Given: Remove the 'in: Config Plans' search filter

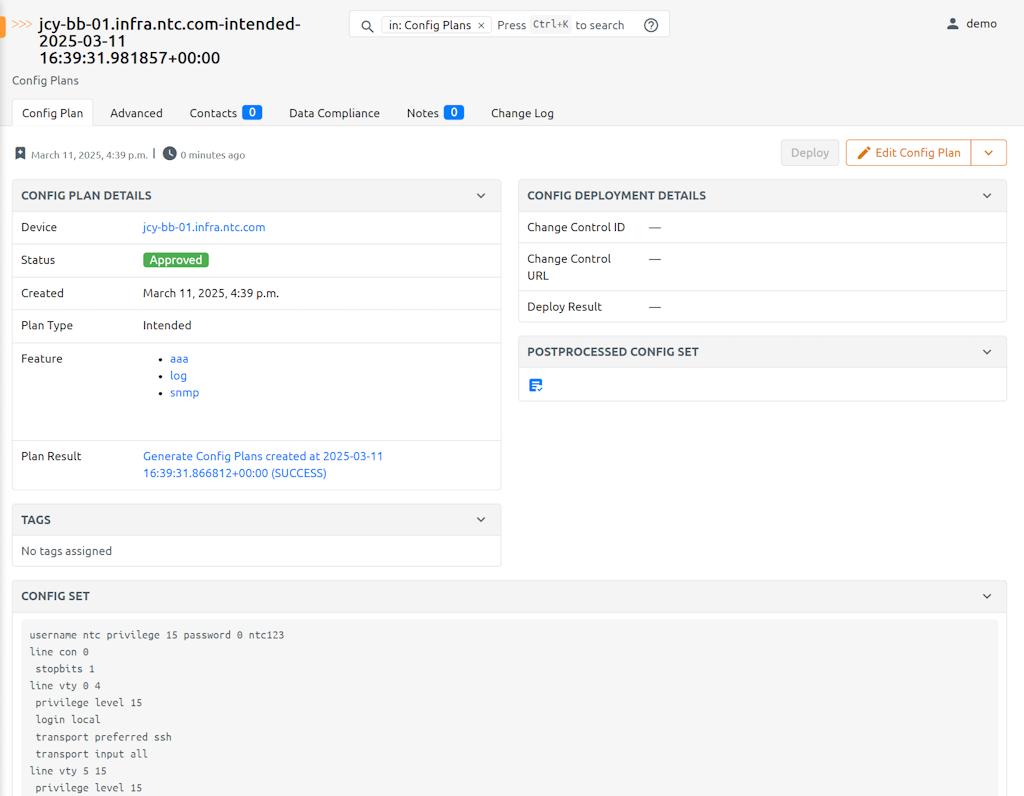Looking at the screenshot, I should tap(482, 24).
